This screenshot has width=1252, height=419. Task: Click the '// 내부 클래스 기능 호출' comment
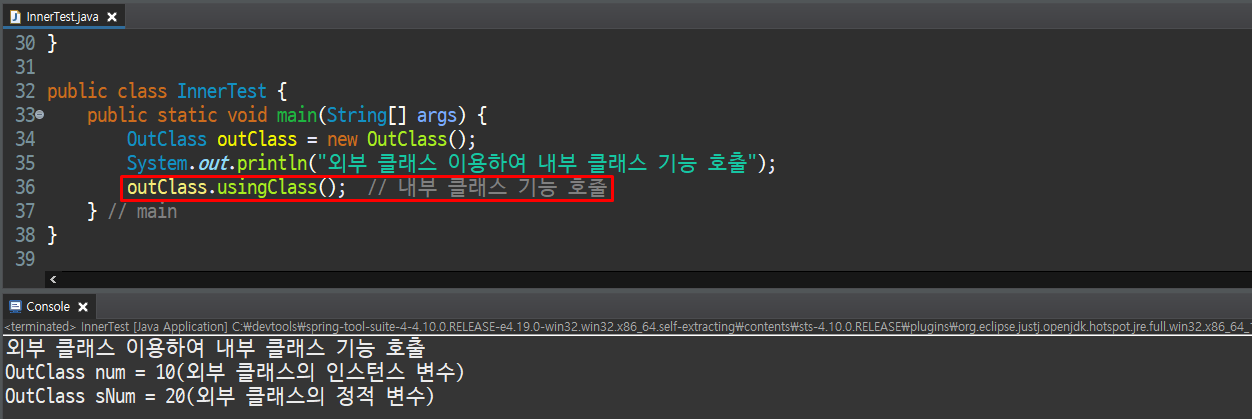tap(487, 187)
